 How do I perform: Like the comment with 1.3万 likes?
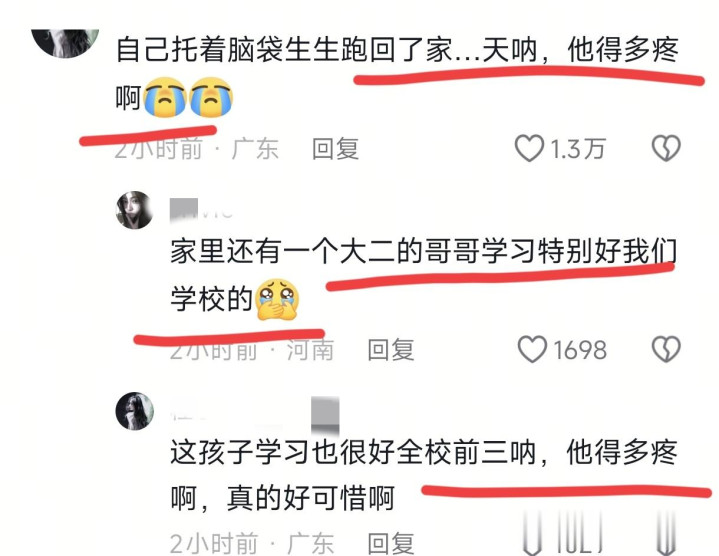pyautogui.click(x=529, y=148)
